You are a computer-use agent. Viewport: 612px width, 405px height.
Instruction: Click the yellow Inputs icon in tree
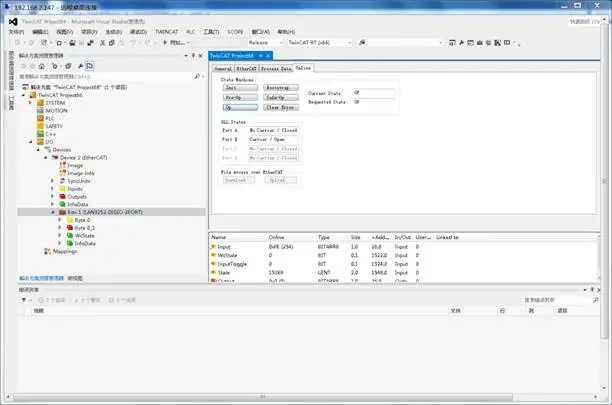[x=62, y=188]
